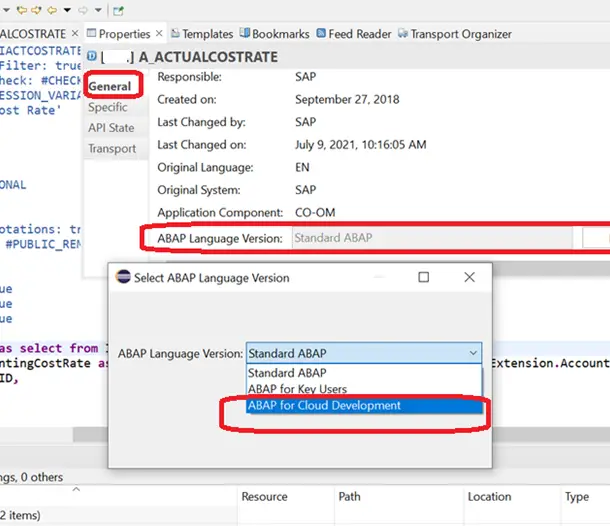The image size is (610, 526).
Task: Click the '2 items)' row in Problems
Action: pyautogui.click(x=20, y=515)
